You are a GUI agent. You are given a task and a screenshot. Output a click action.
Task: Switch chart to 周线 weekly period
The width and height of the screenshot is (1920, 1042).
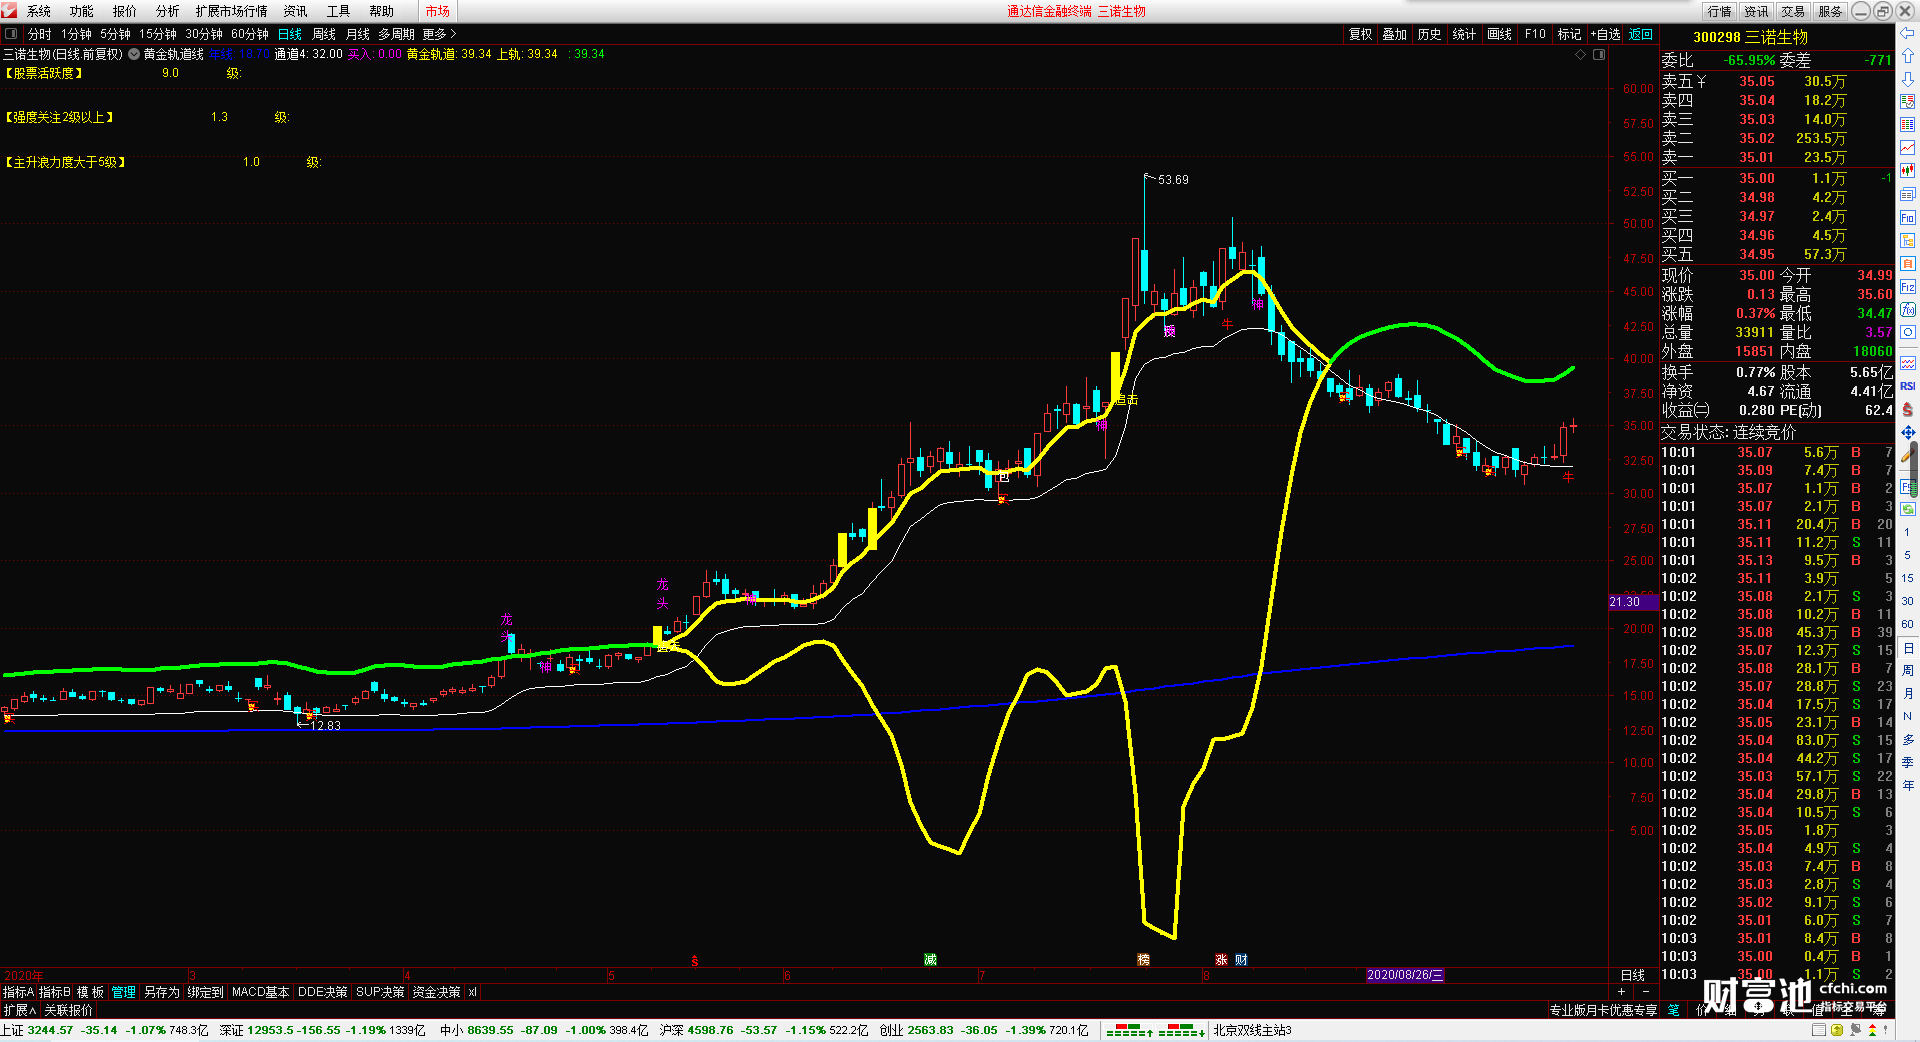pos(324,34)
